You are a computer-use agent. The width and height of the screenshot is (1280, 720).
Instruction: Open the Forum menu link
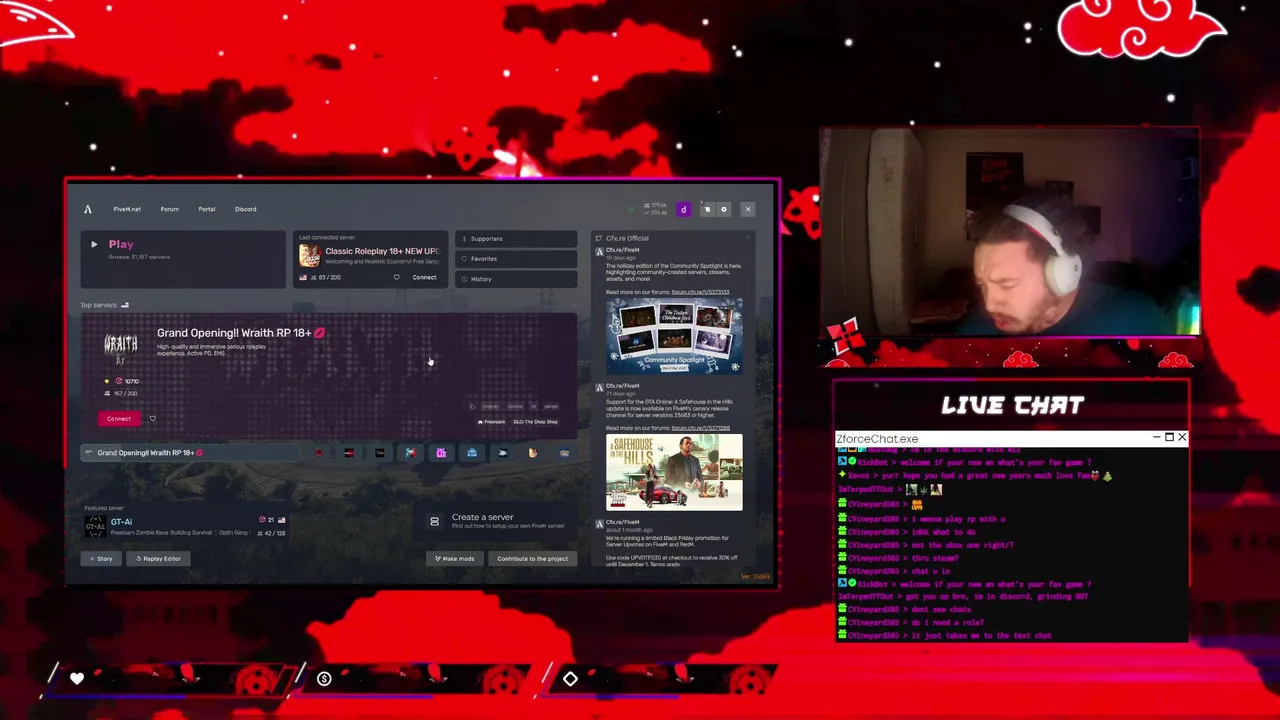click(169, 209)
